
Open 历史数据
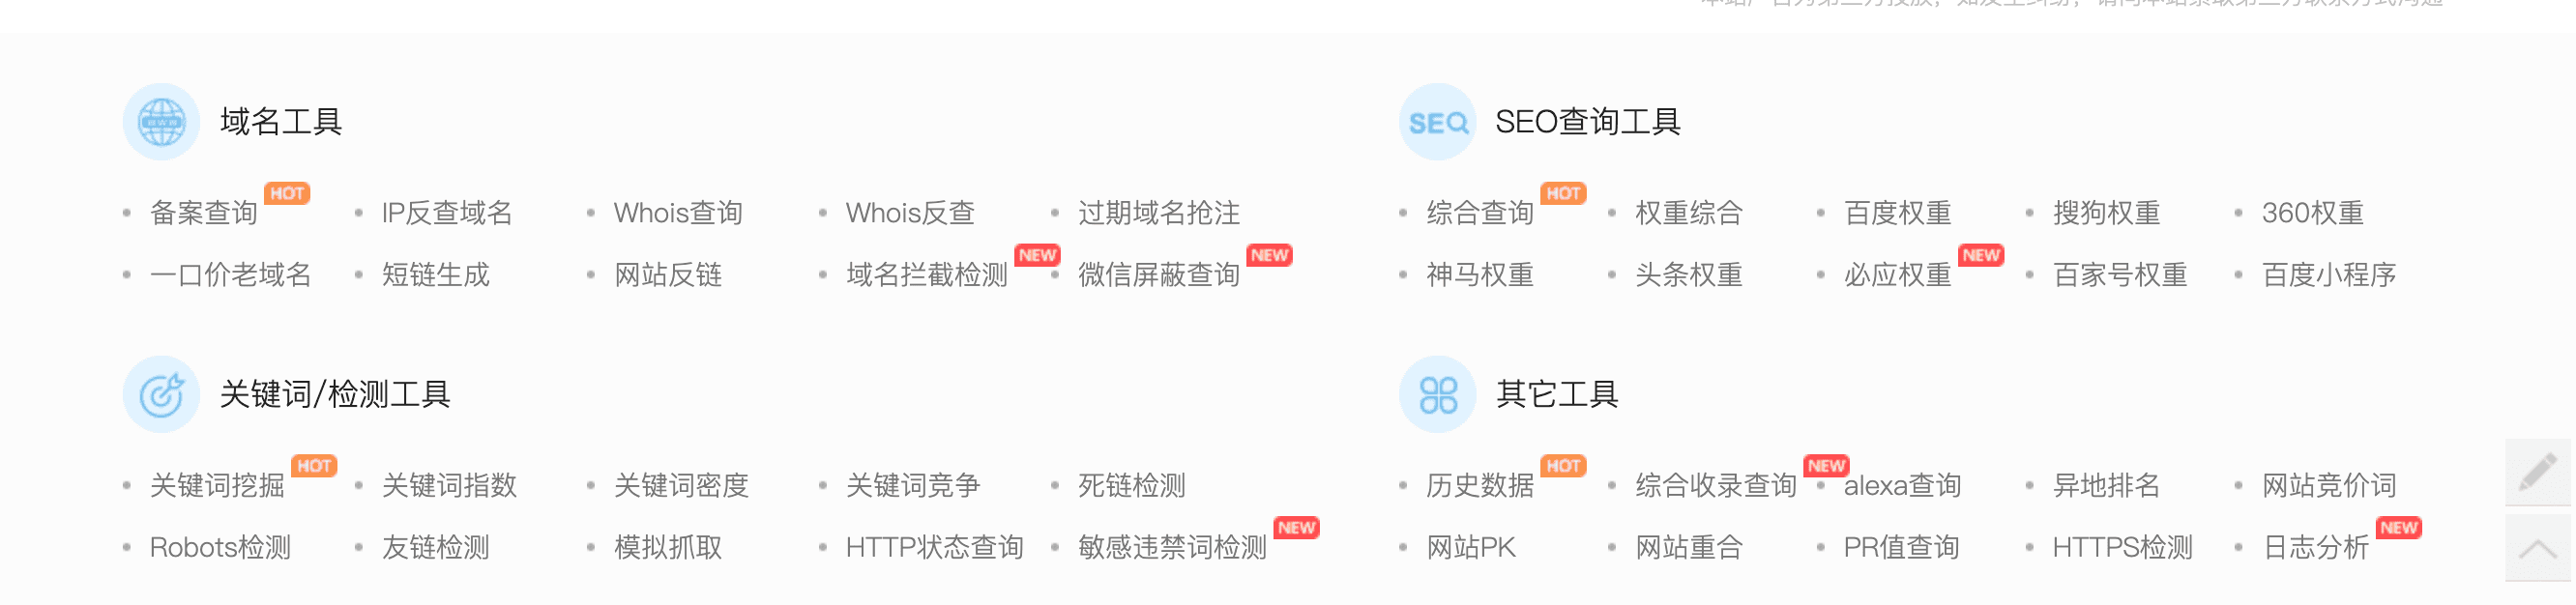[x=1479, y=485]
